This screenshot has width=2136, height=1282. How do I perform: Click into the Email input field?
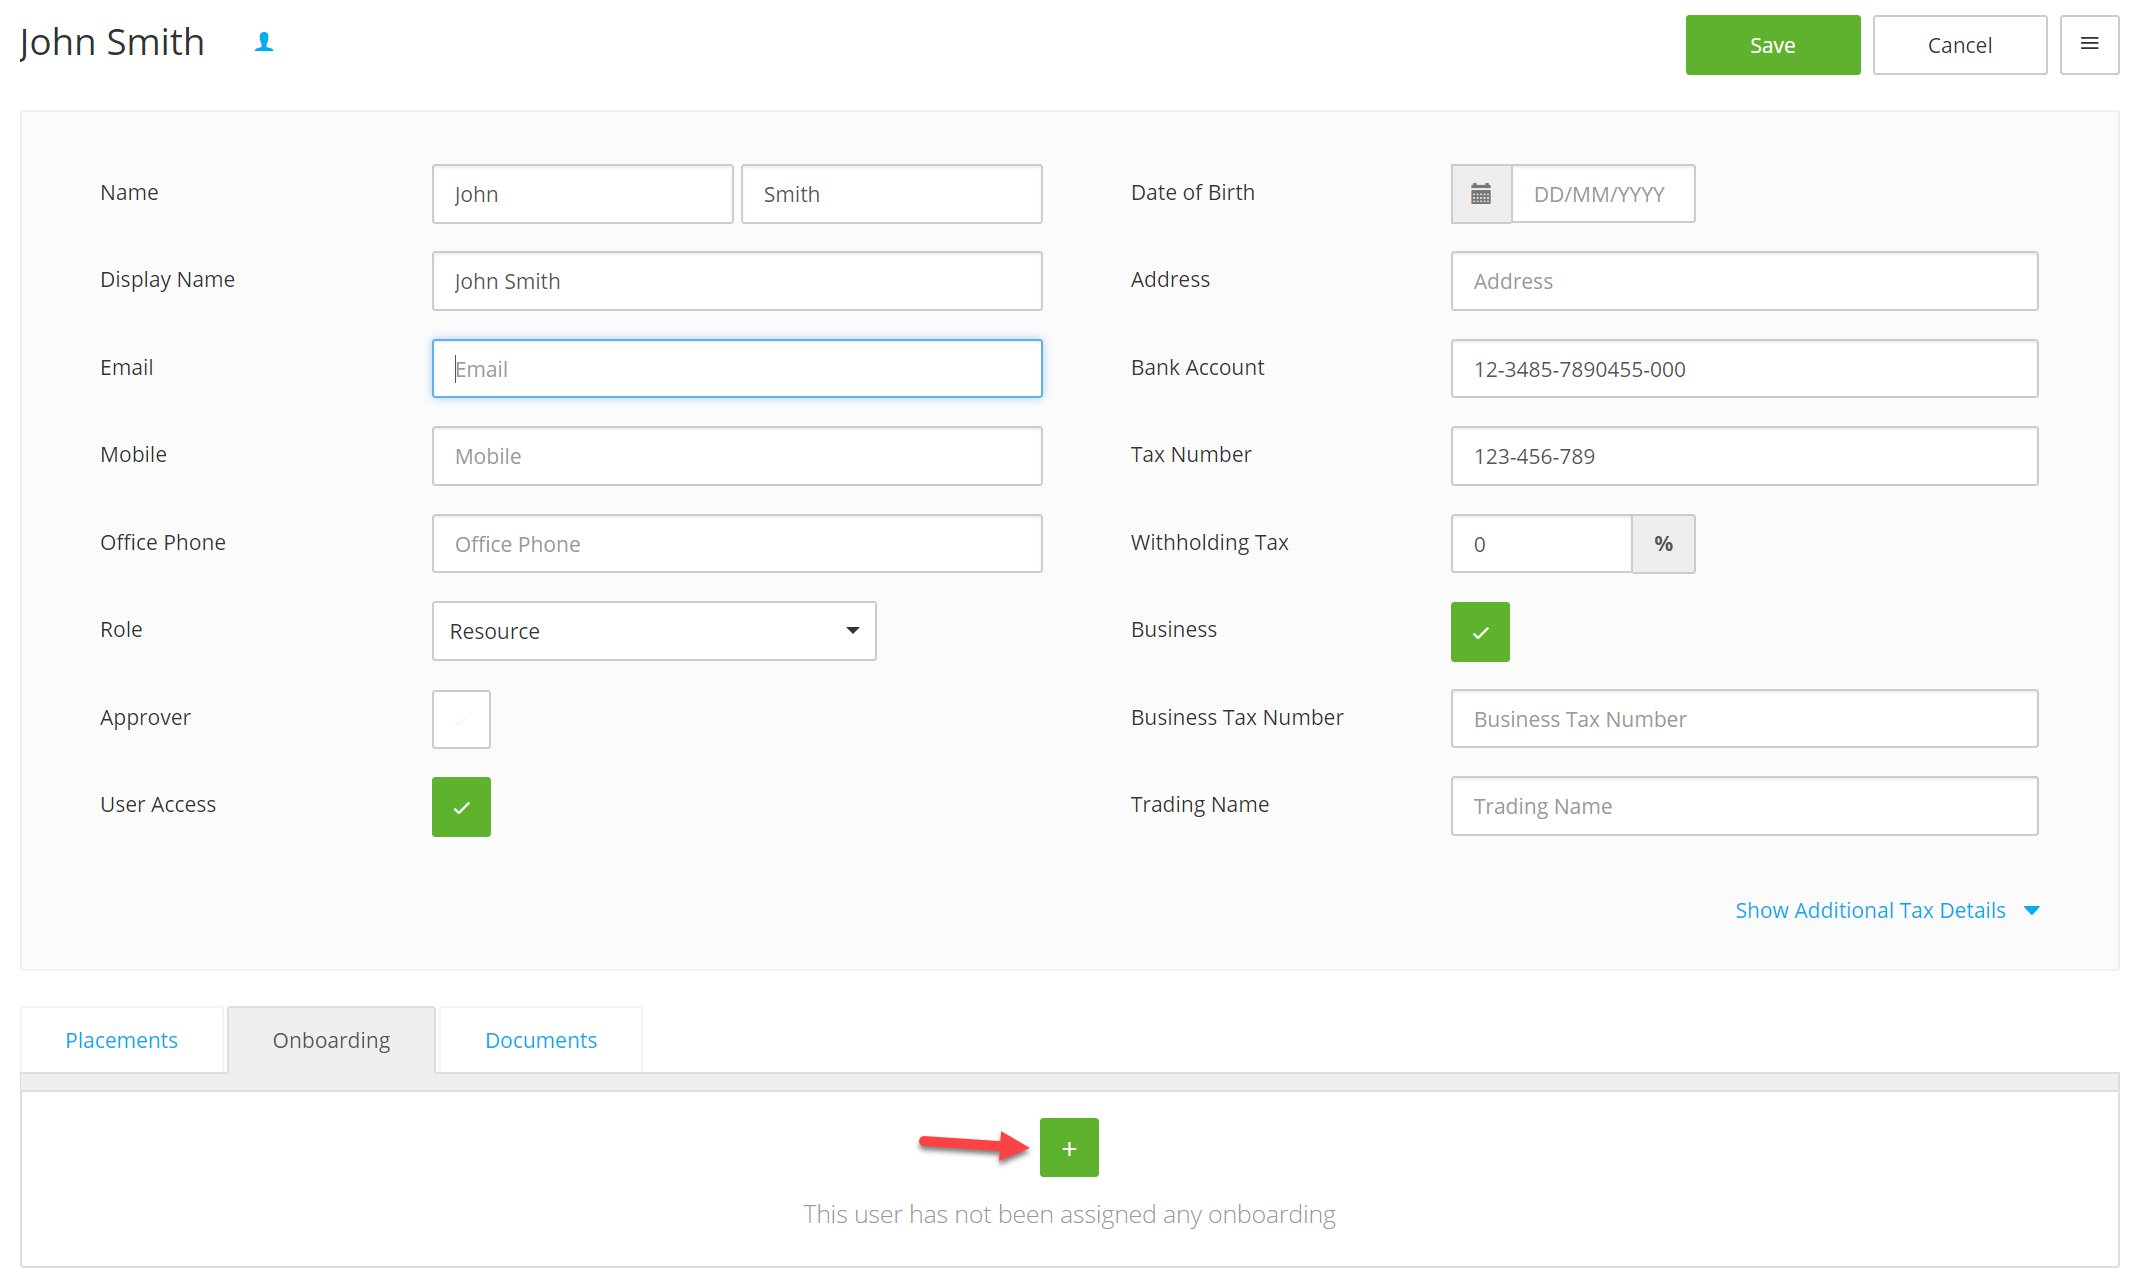pyautogui.click(x=737, y=369)
